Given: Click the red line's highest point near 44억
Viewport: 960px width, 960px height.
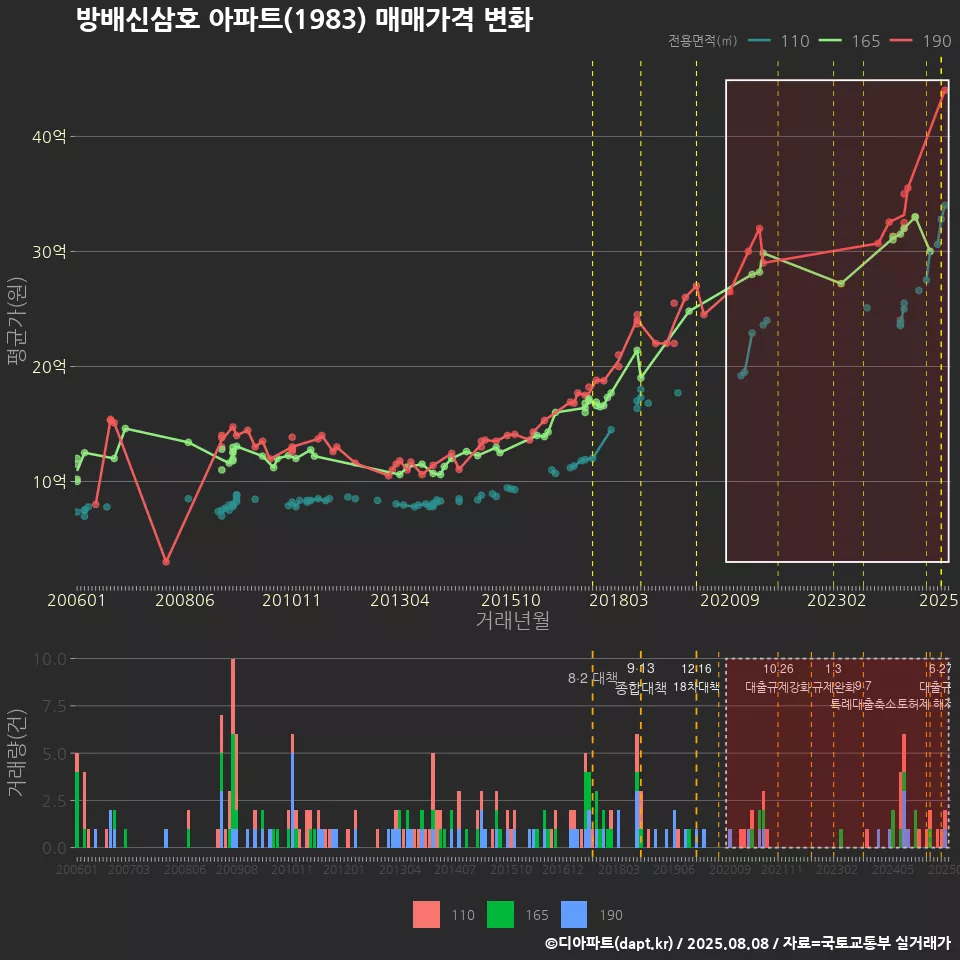Looking at the screenshot, I should tap(945, 91).
